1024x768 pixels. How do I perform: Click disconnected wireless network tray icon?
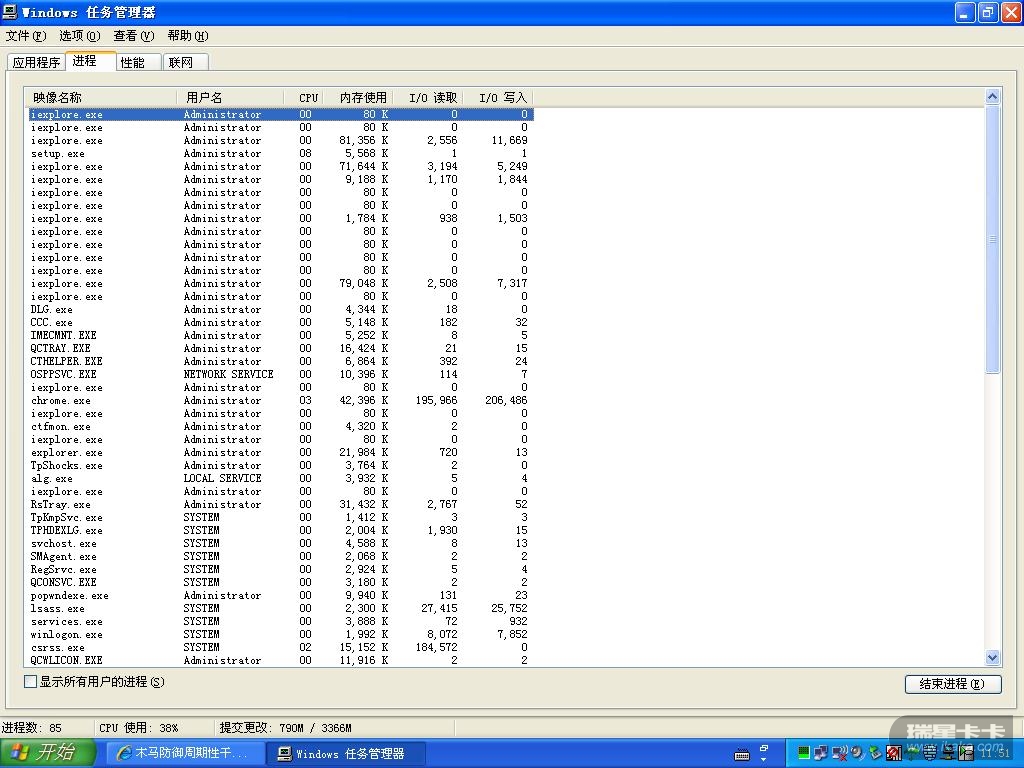click(840, 753)
